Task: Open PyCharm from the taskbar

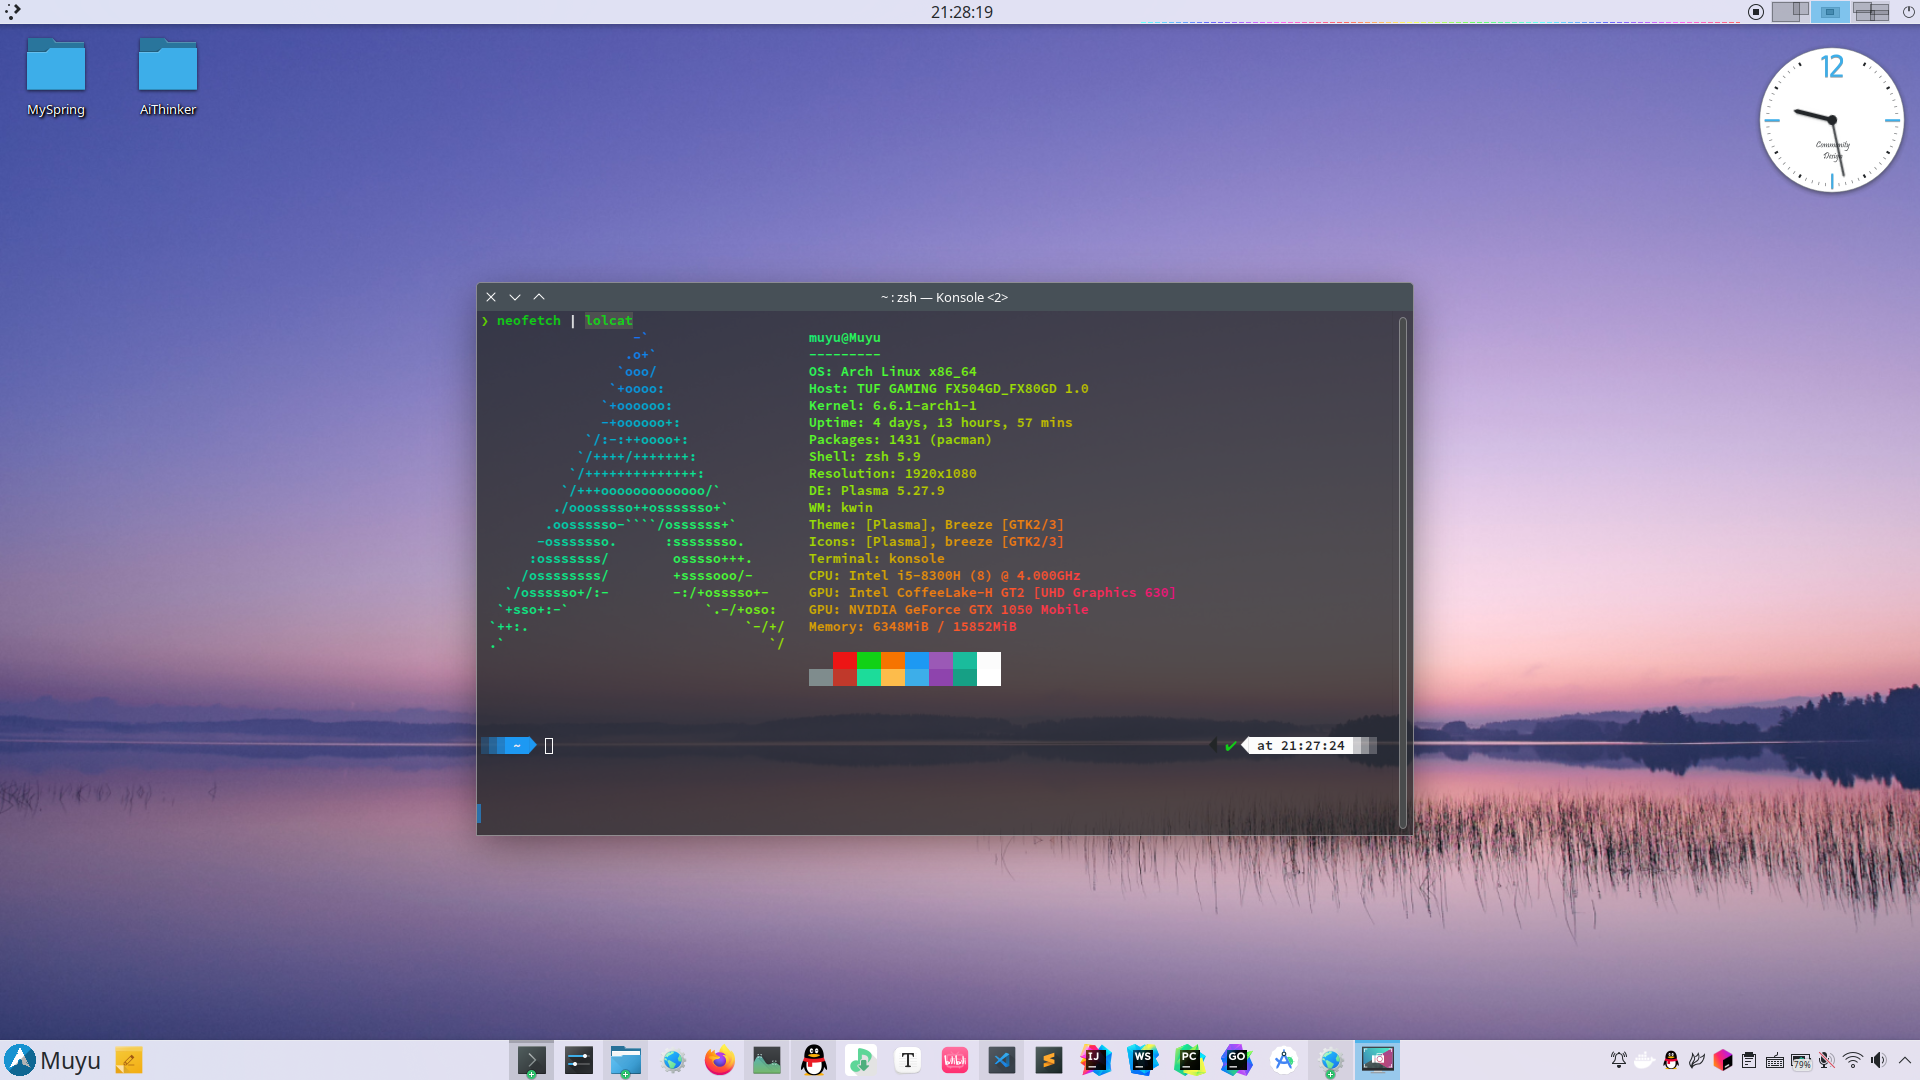Action: [1190, 1060]
